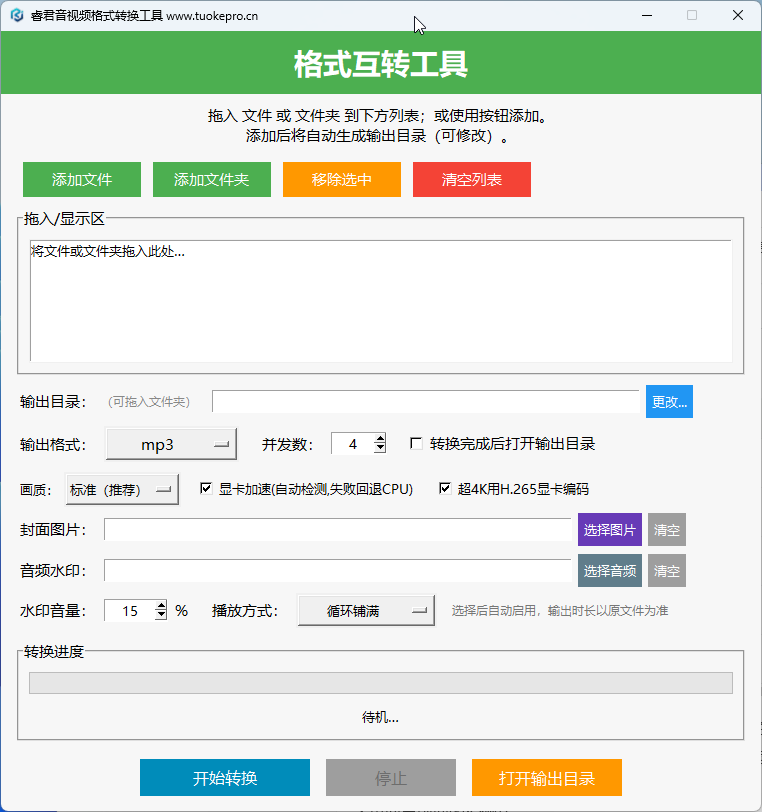
Task: Decrease 水印音量 with down arrow
Action: tap(161, 616)
